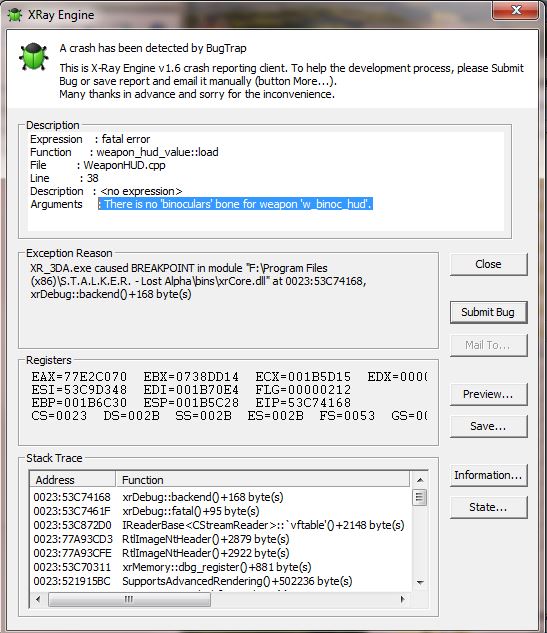Screen dimensions: 547x633
Task: Click the Close button
Action: pyautogui.click(x=488, y=264)
